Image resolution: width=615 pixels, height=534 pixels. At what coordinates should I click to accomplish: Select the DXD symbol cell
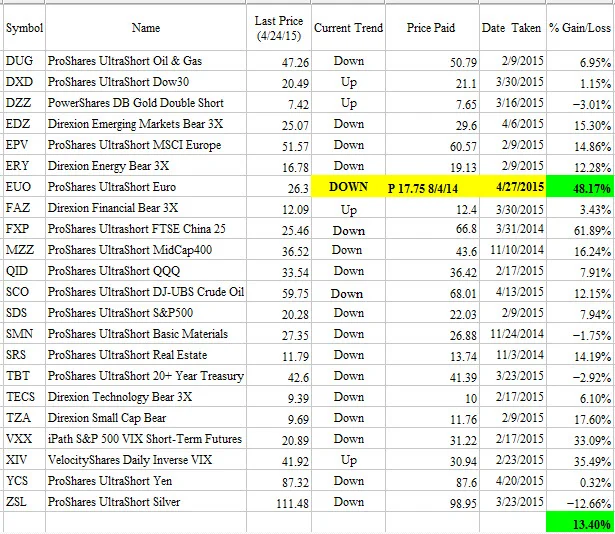pyautogui.click(x=24, y=82)
